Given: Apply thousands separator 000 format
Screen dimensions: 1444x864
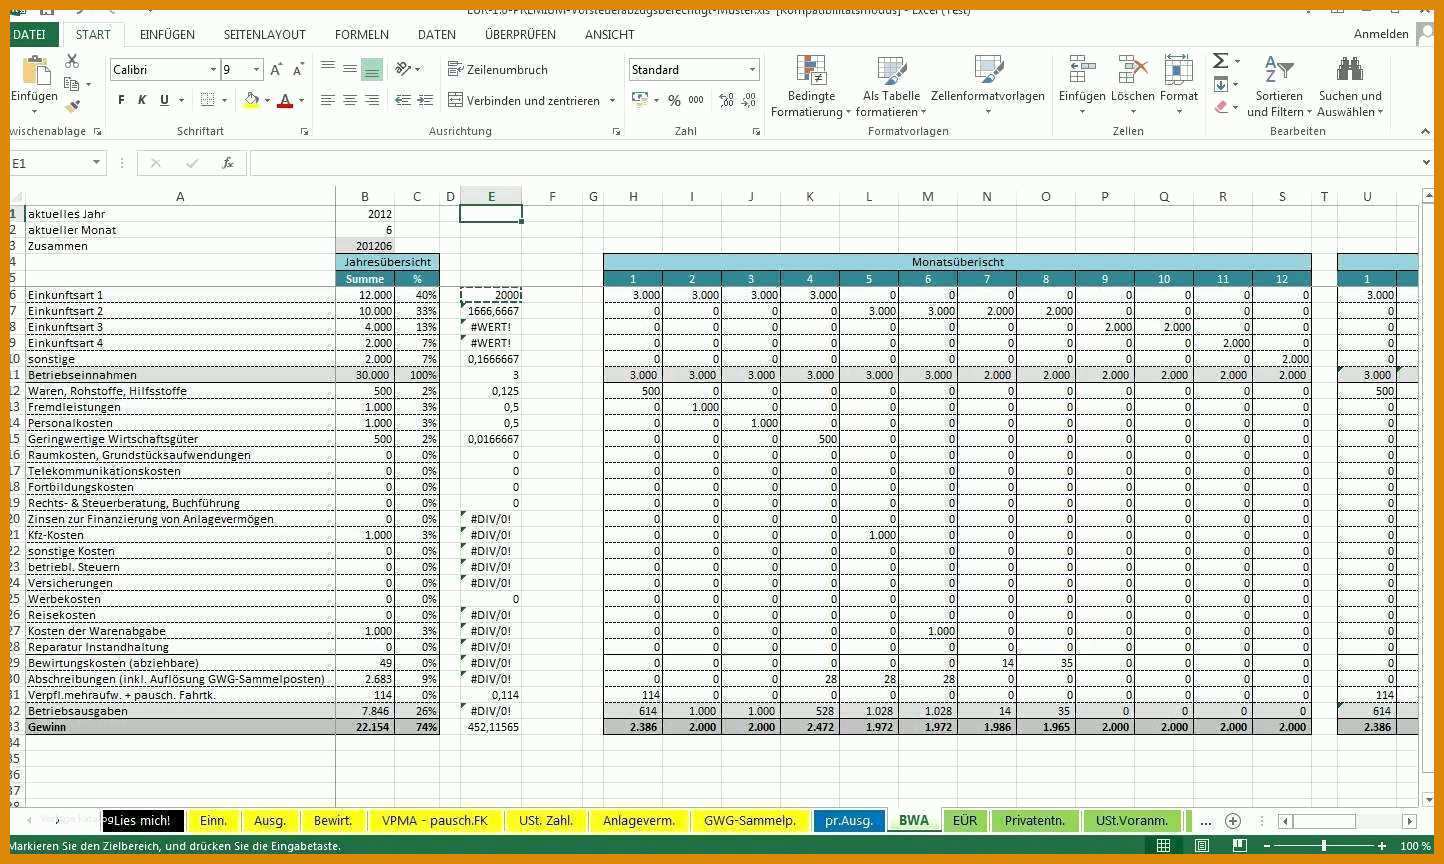Looking at the screenshot, I should point(696,100).
